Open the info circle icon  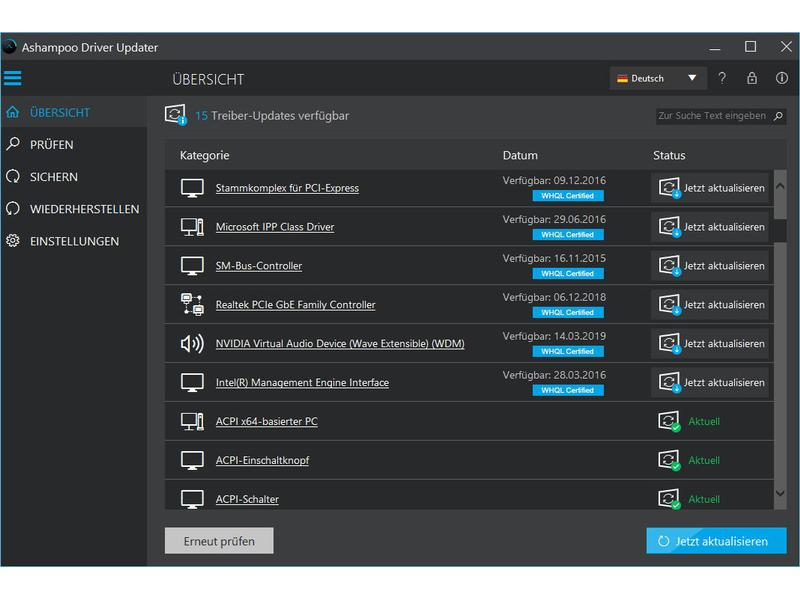(782, 78)
